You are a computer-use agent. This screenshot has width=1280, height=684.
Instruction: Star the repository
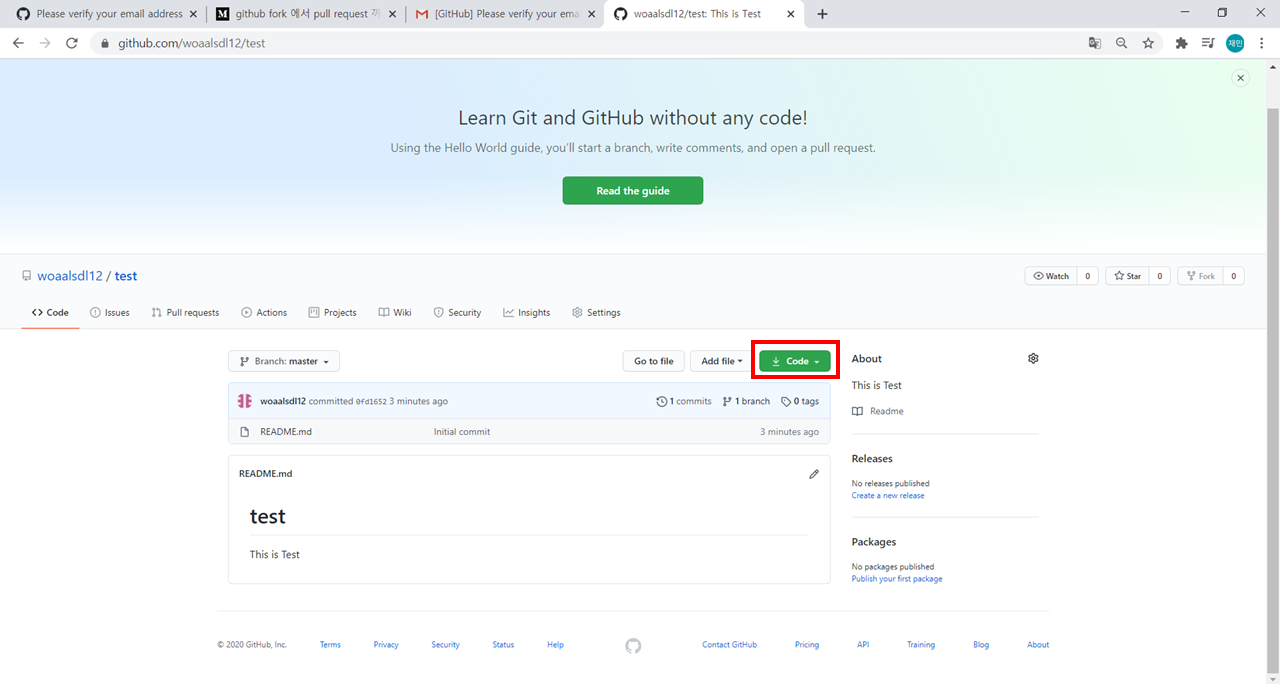1127,276
